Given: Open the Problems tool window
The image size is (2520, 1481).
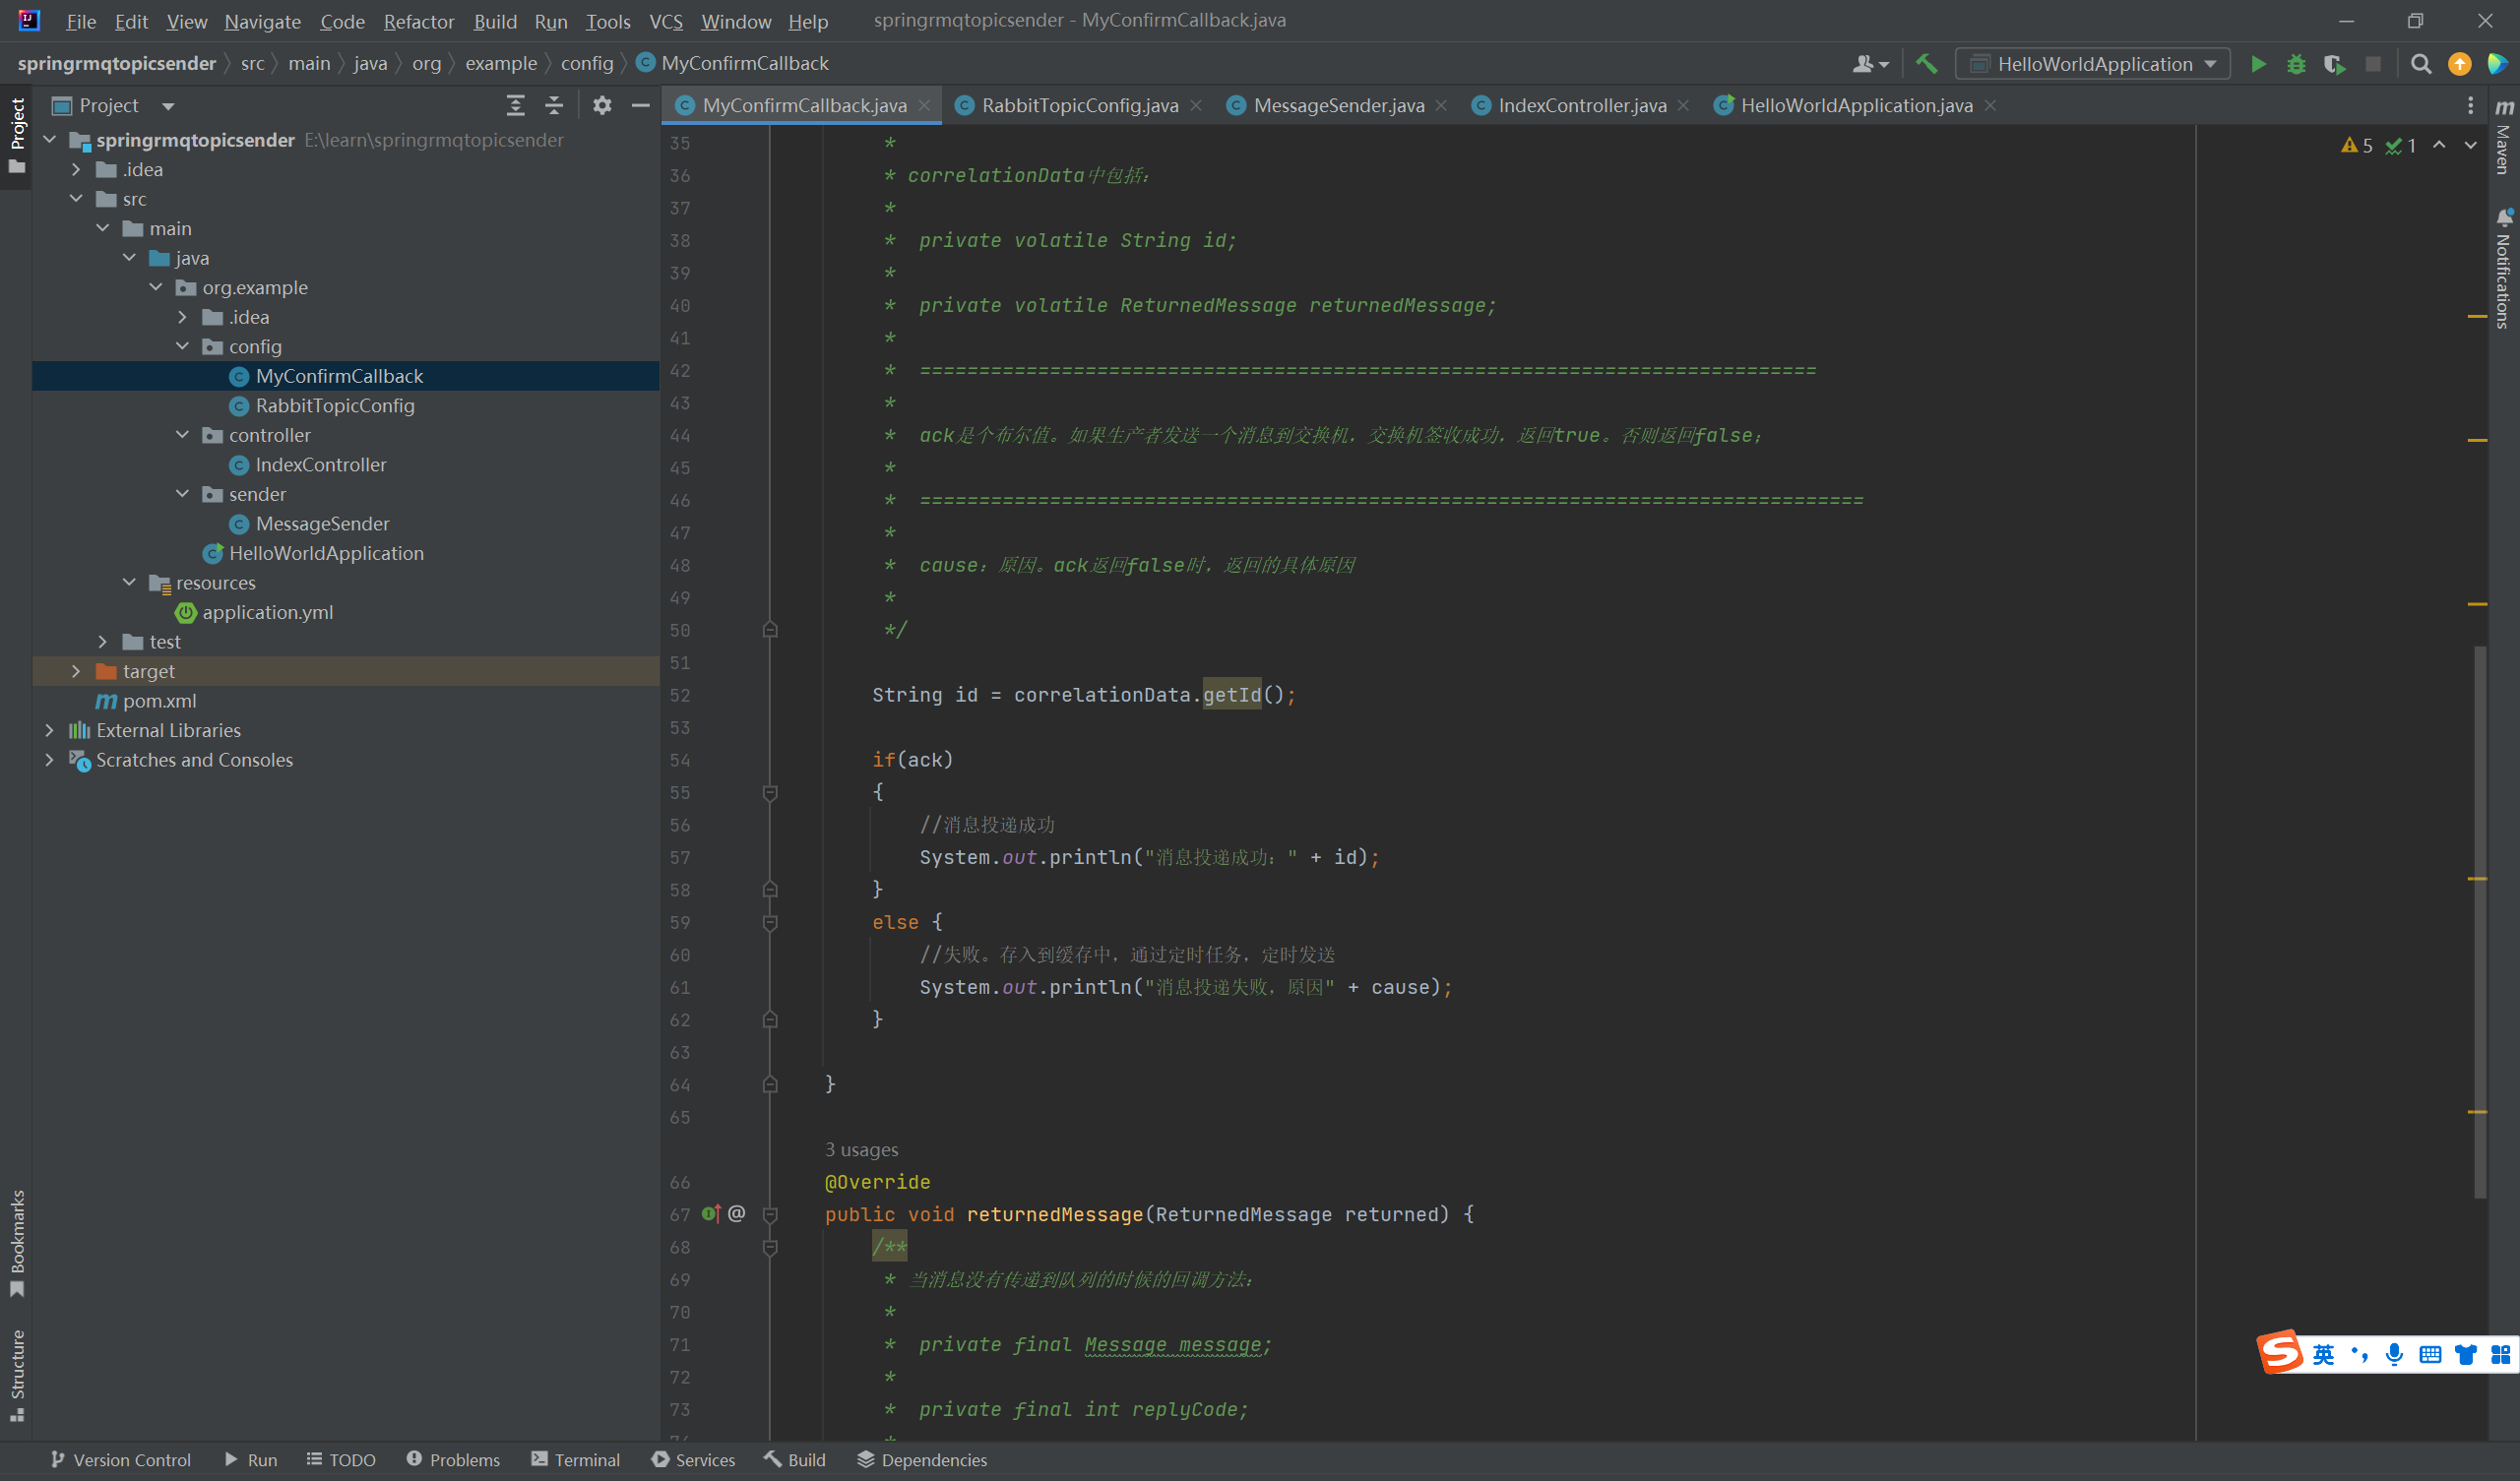Looking at the screenshot, I should (x=453, y=1460).
